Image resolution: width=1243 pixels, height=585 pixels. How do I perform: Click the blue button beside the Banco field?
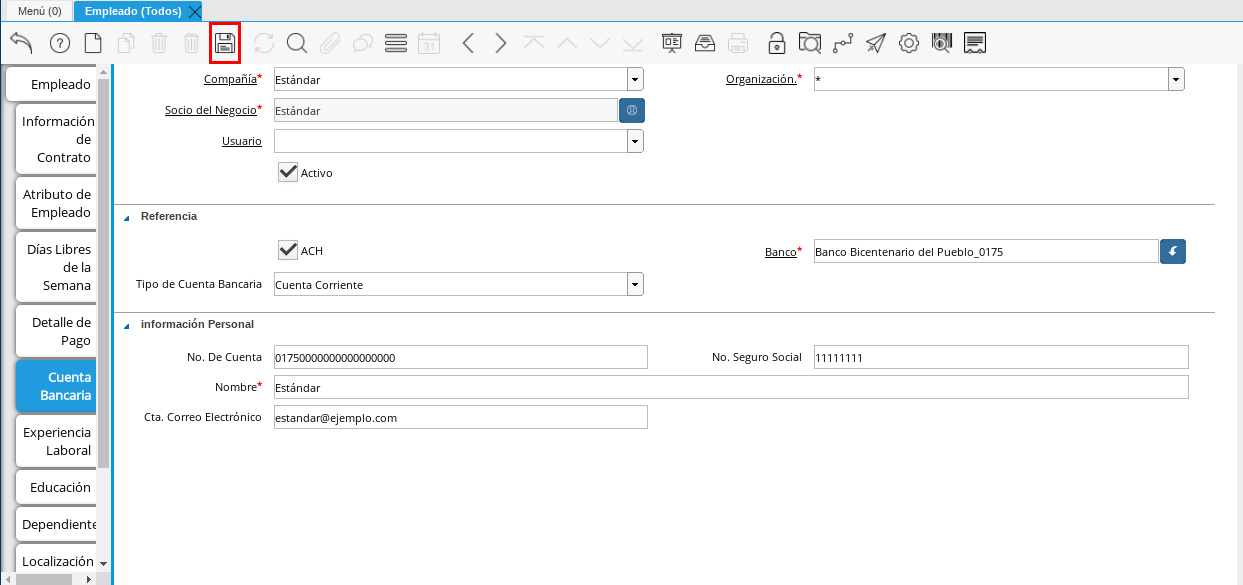tap(1173, 251)
